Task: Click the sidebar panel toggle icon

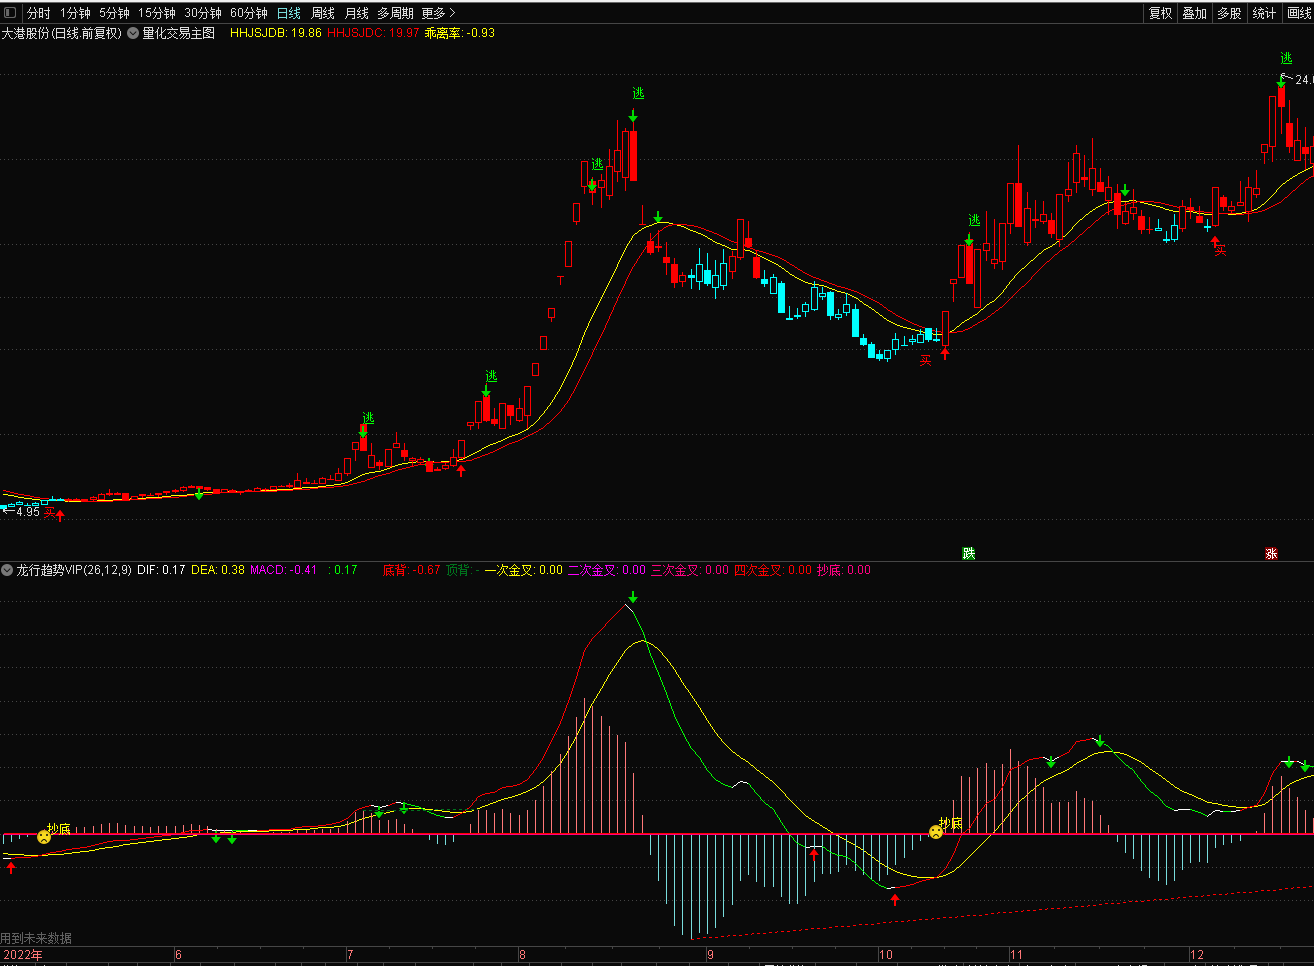Action: [10, 13]
